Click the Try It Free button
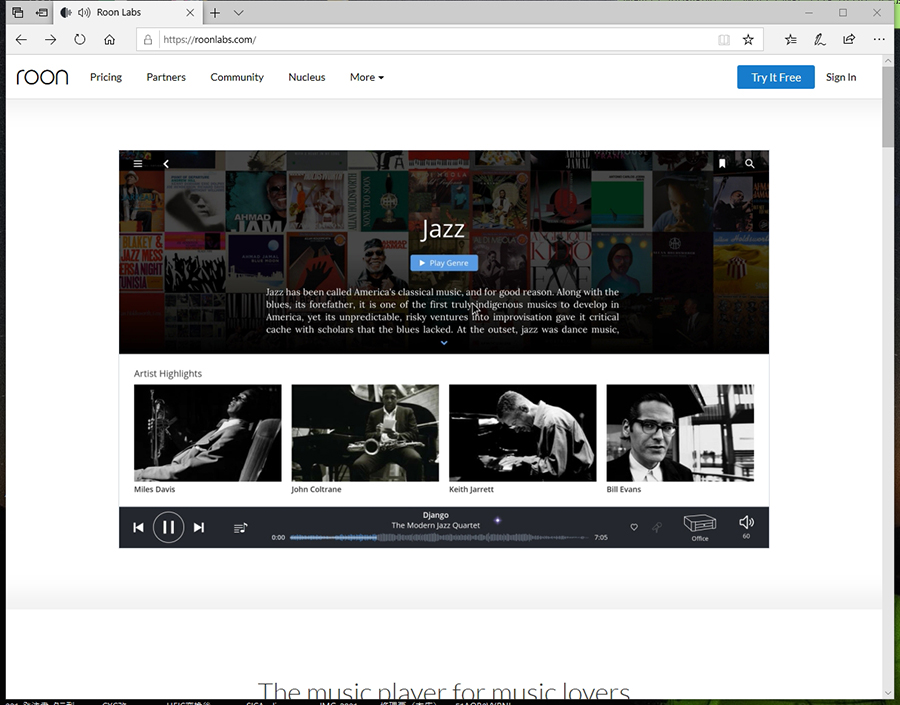Viewport: 900px width, 705px height. coord(776,77)
